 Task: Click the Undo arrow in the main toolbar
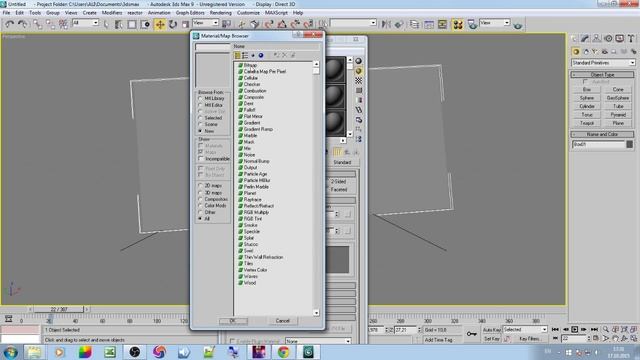tap(9, 24)
